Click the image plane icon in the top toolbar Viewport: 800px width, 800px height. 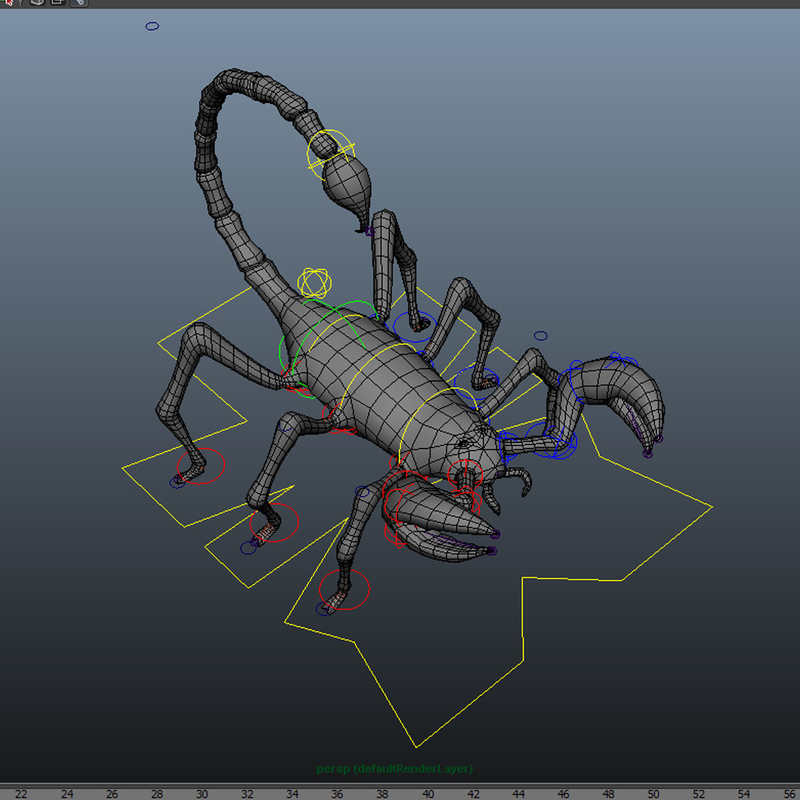pos(56,5)
